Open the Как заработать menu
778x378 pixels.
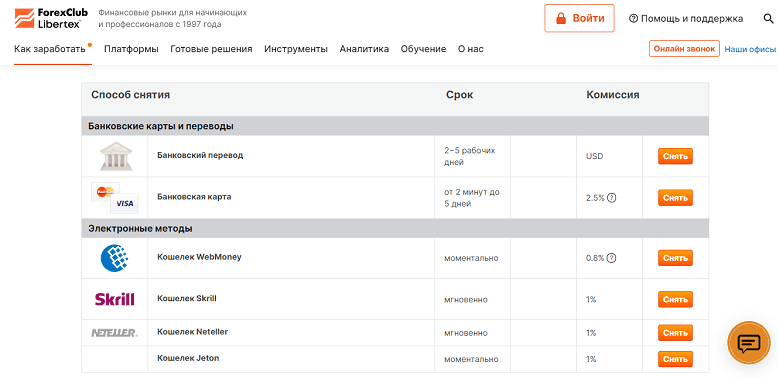coord(50,49)
